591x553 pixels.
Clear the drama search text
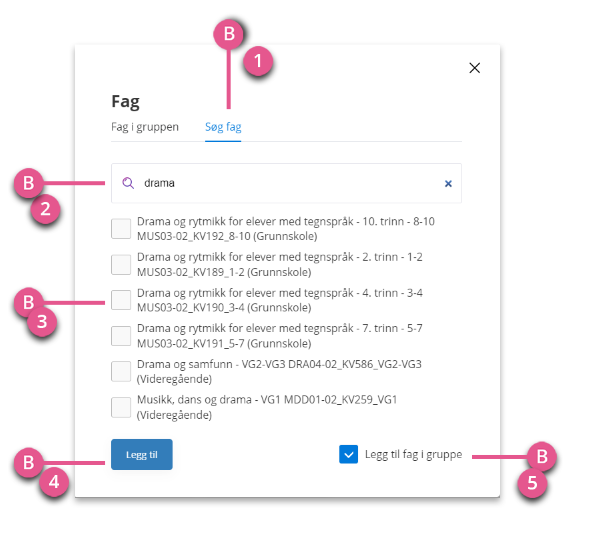448,184
